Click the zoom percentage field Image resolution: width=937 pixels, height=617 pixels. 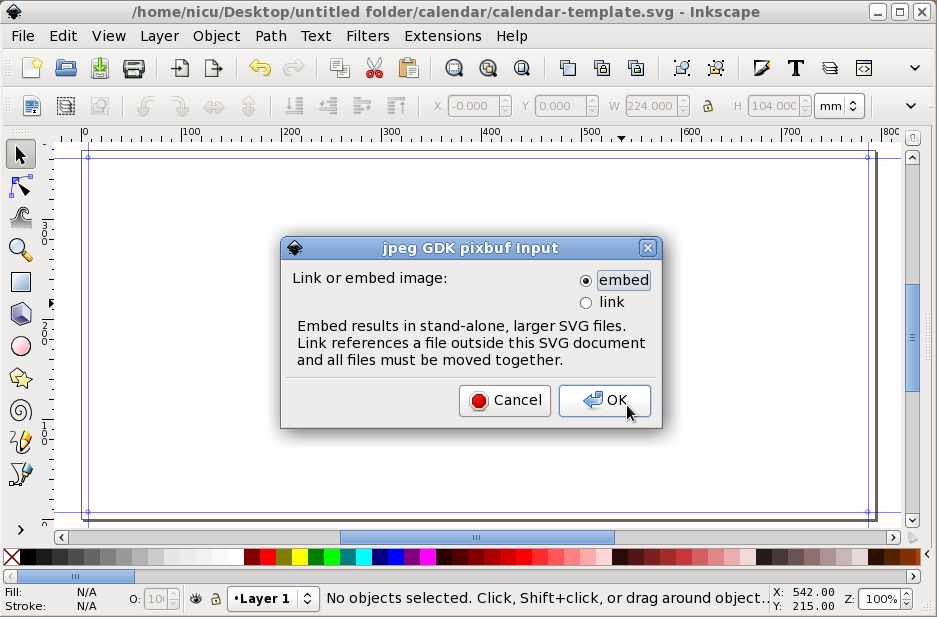pos(878,599)
